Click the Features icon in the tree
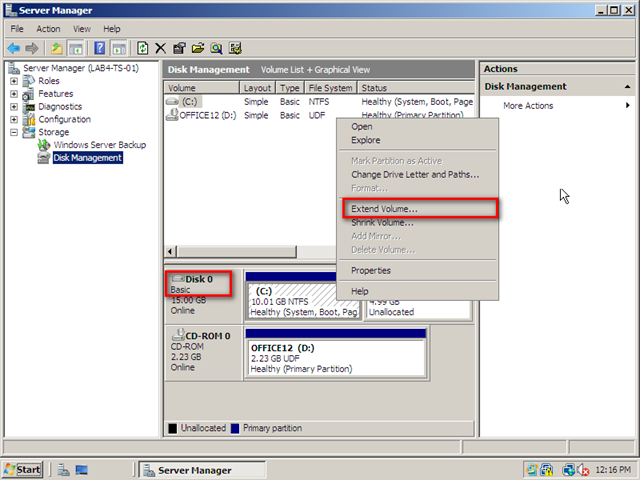 coord(29,94)
